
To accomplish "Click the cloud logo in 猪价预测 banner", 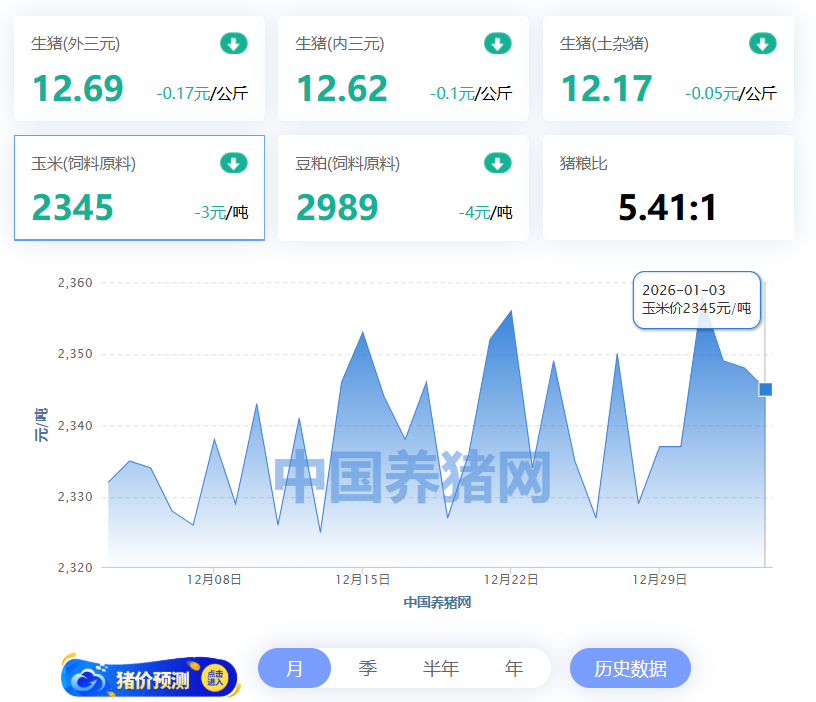I will [88, 680].
